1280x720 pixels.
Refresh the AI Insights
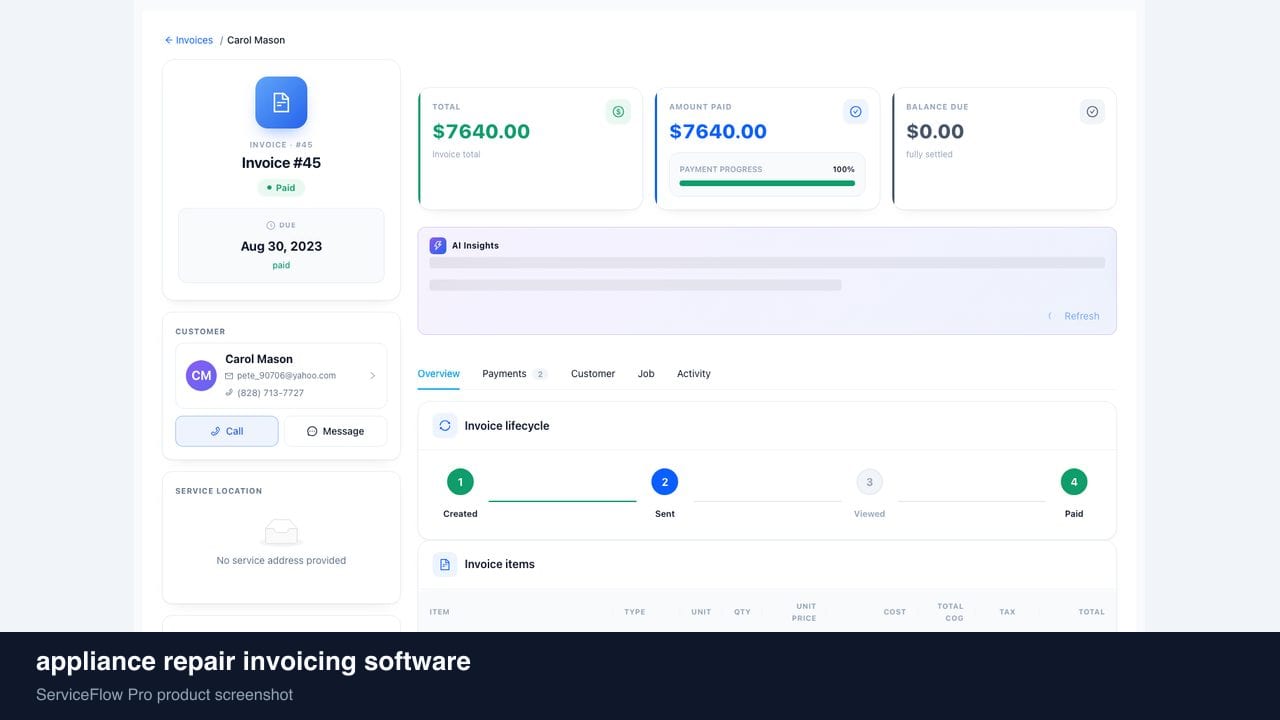tap(1073, 316)
